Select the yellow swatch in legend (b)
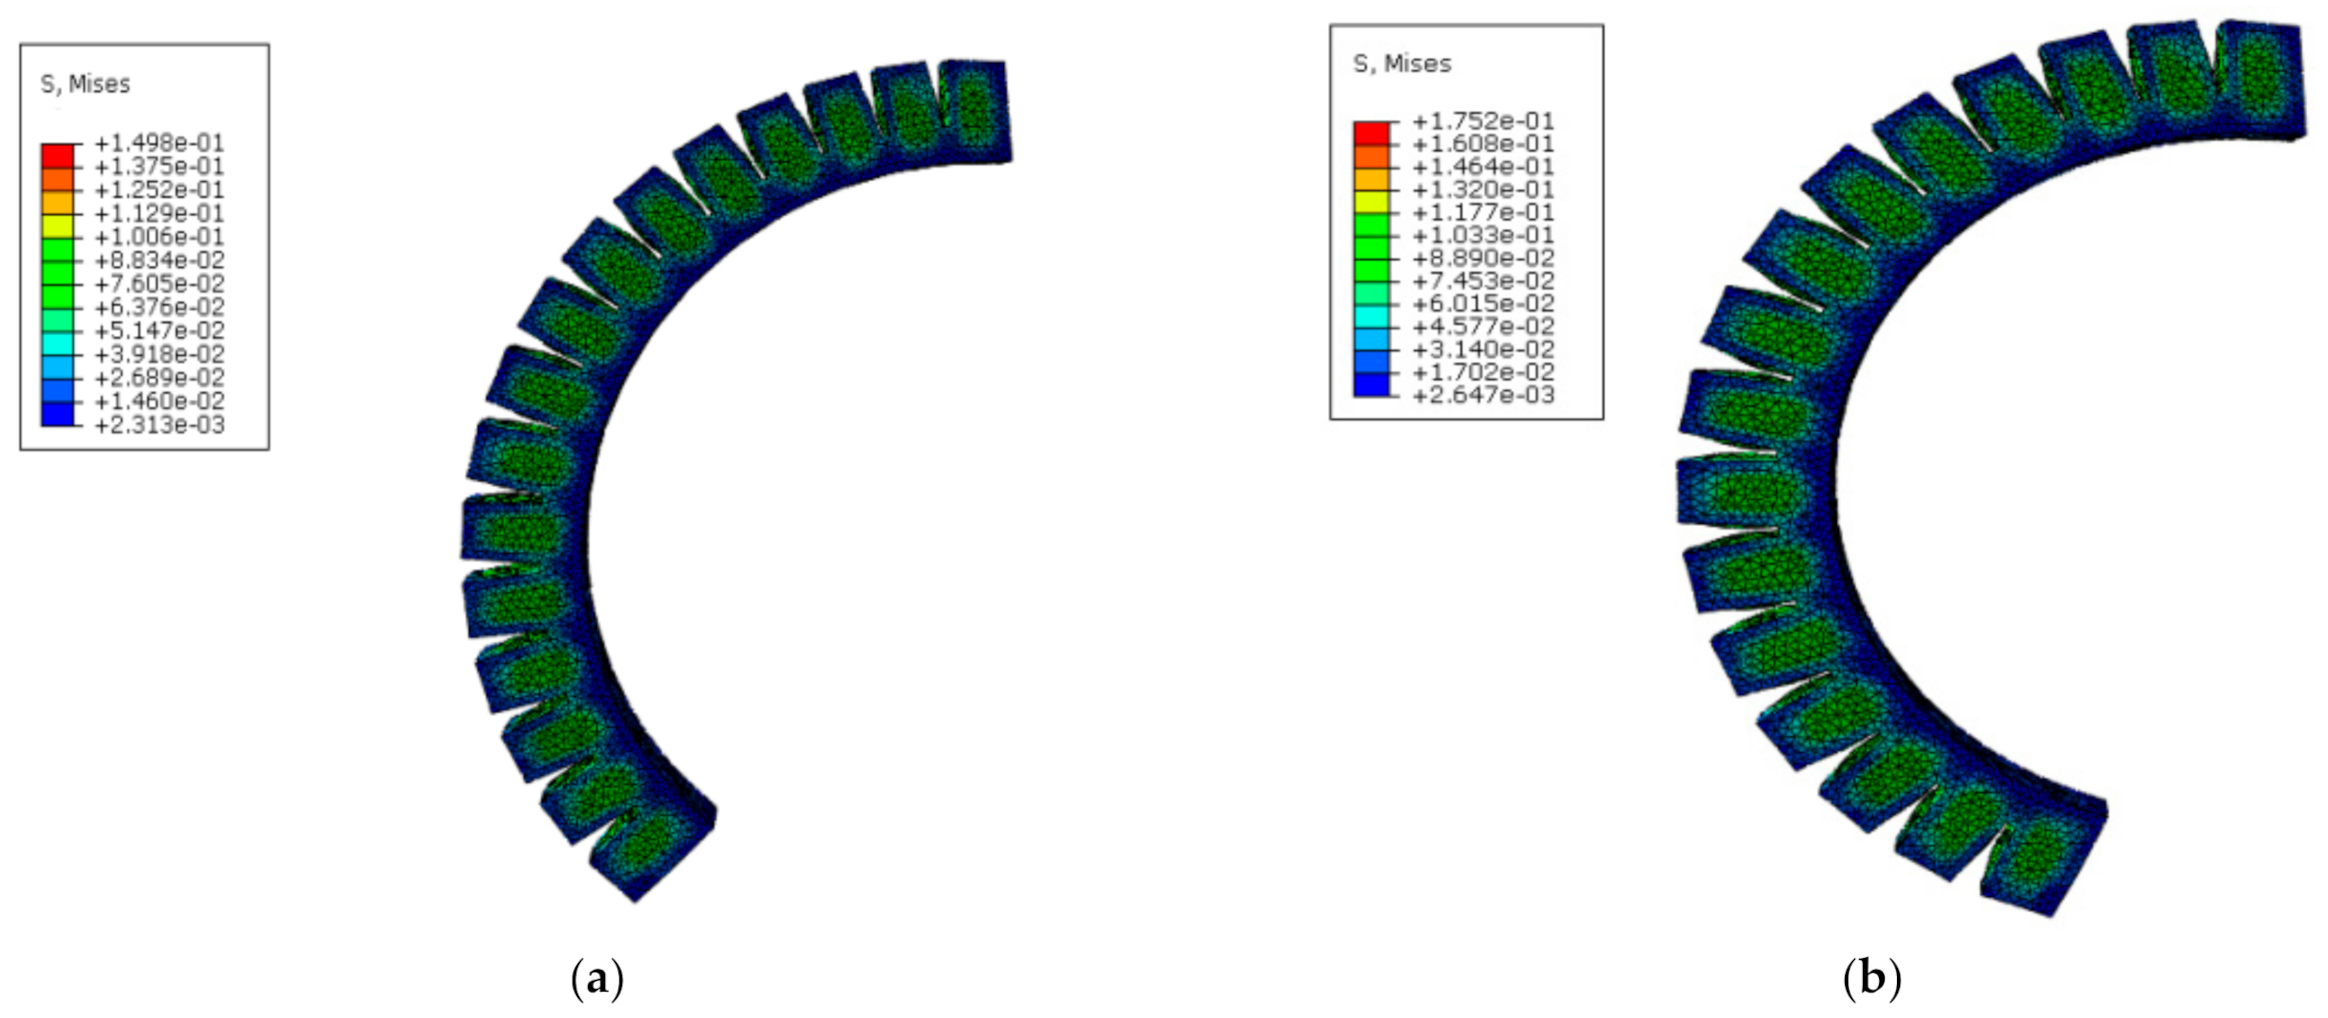The image size is (2328, 1018). [1371, 201]
